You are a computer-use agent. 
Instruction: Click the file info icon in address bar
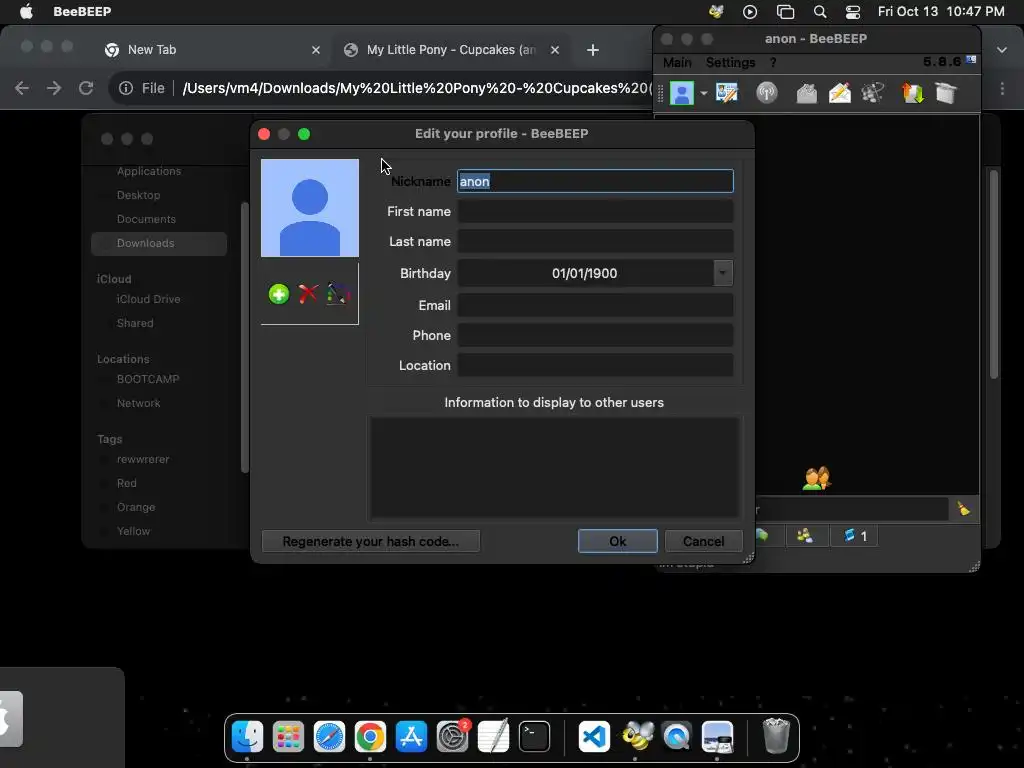click(126, 88)
